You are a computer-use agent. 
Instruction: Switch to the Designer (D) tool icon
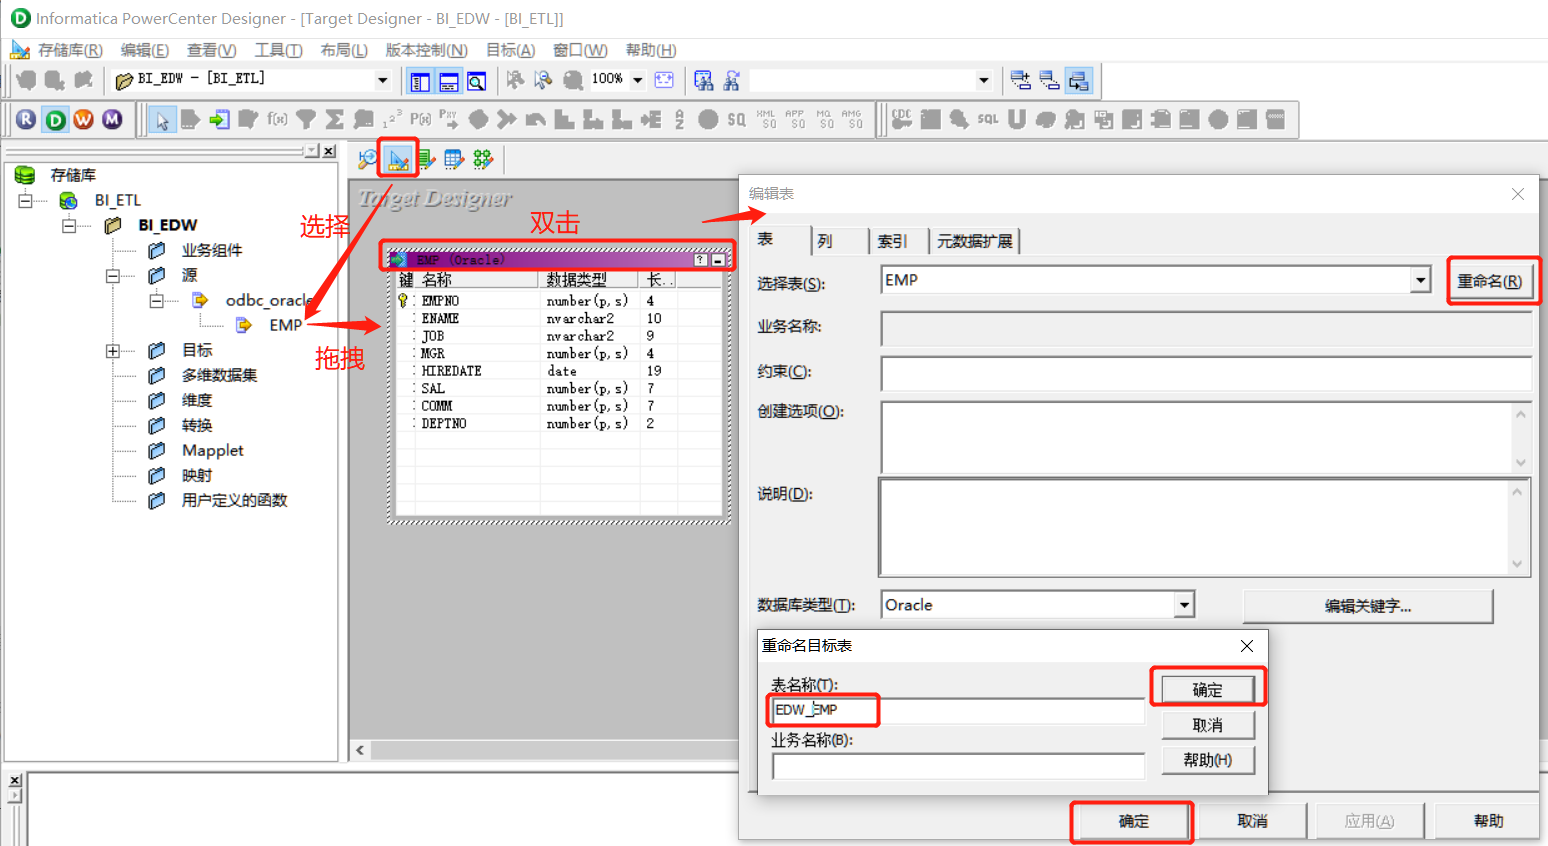55,120
